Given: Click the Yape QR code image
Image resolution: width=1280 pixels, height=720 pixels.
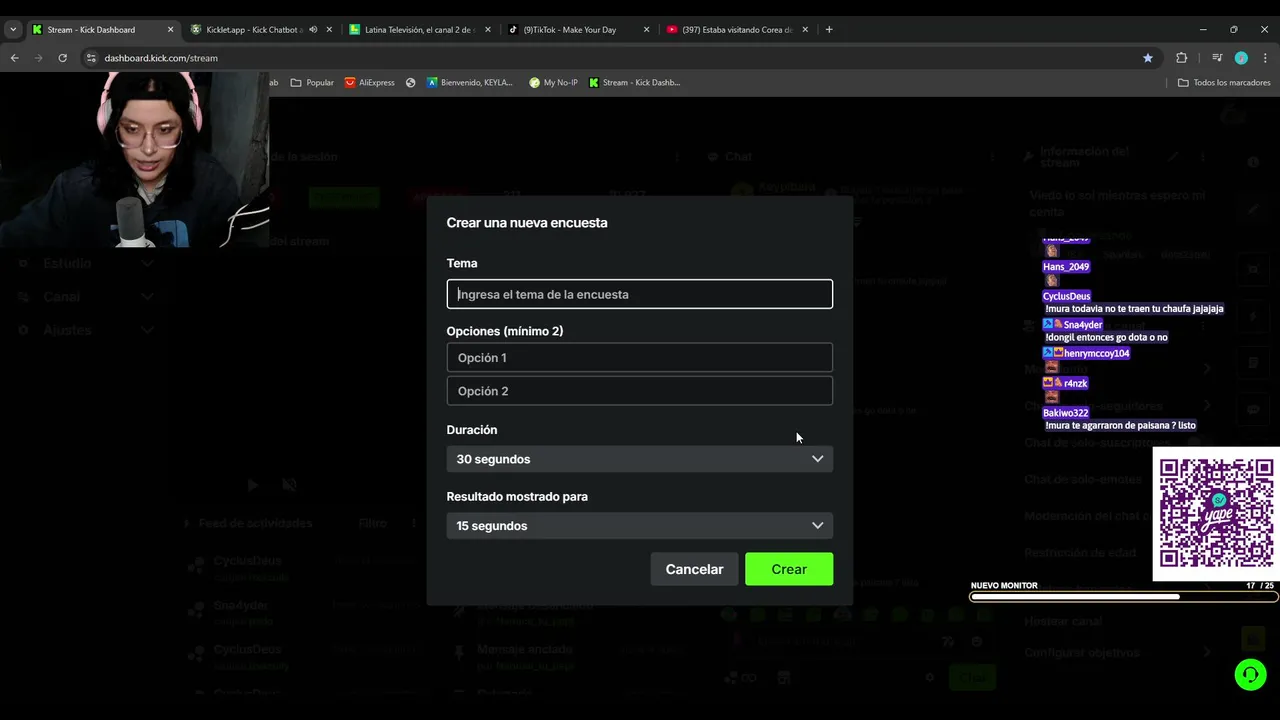Looking at the screenshot, I should pyautogui.click(x=1216, y=514).
